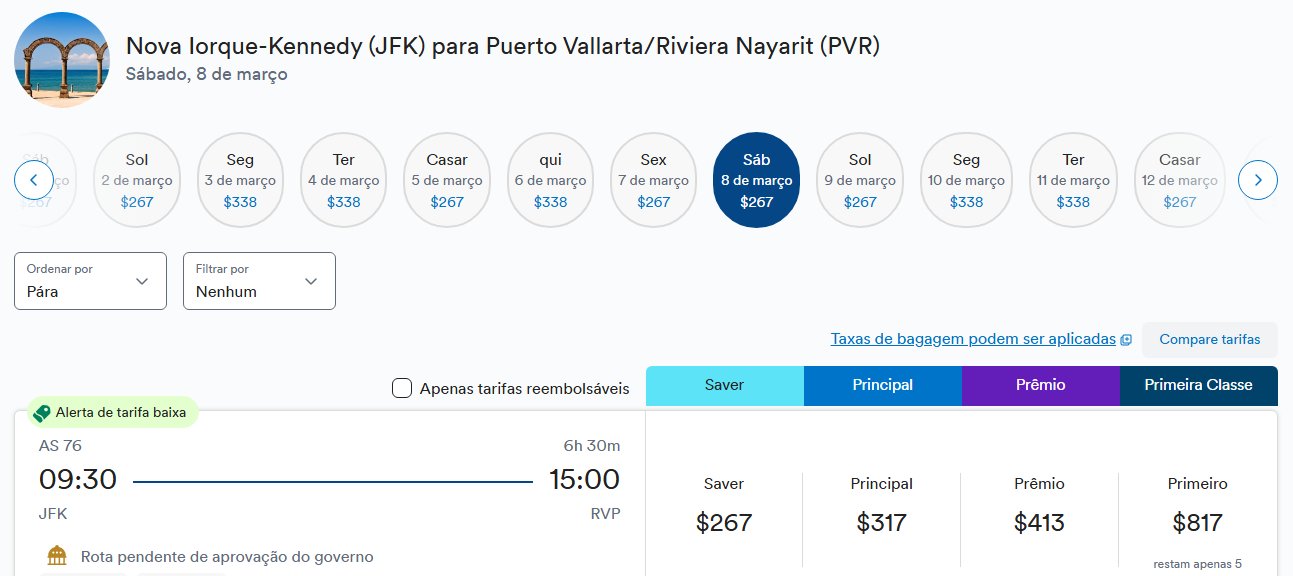Screen dimensions: 1293x576
Task: Click the external link icon beside baggage fees
Action: point(1126,340)
